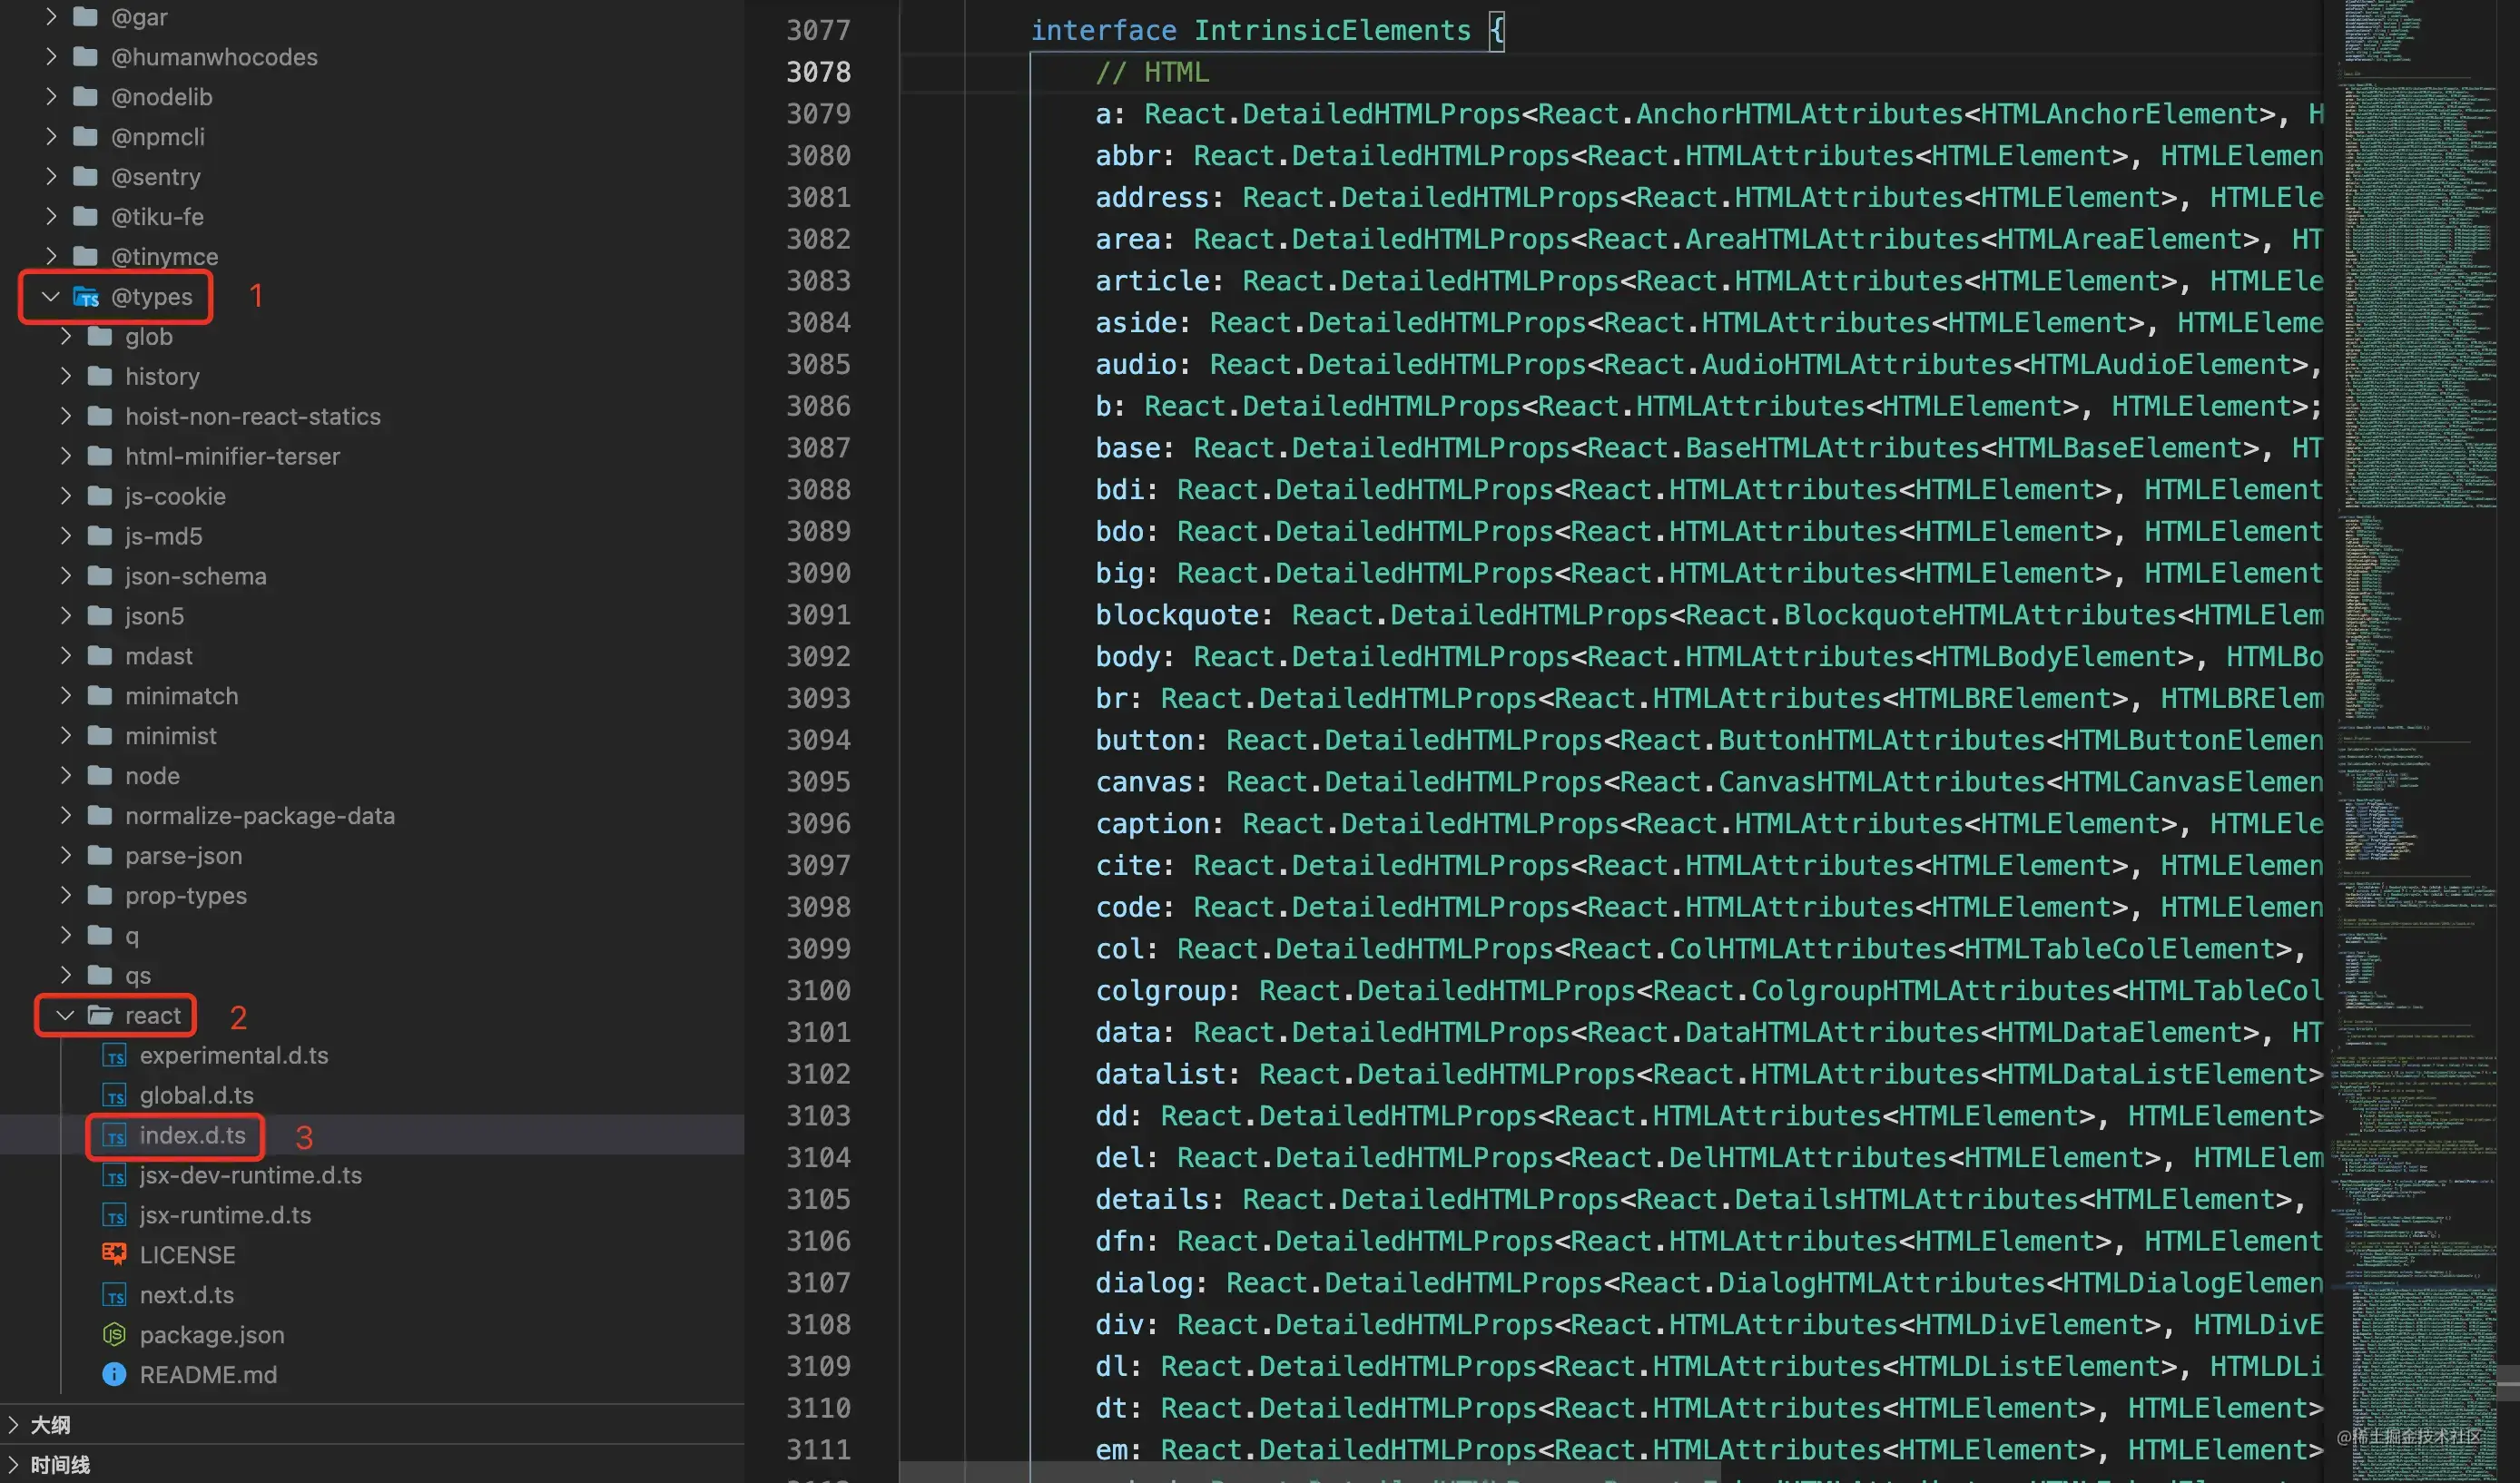Click the package.json Node.js icon
This screenshot has width=2520, height=1483.
click(x=114, y=1334)
